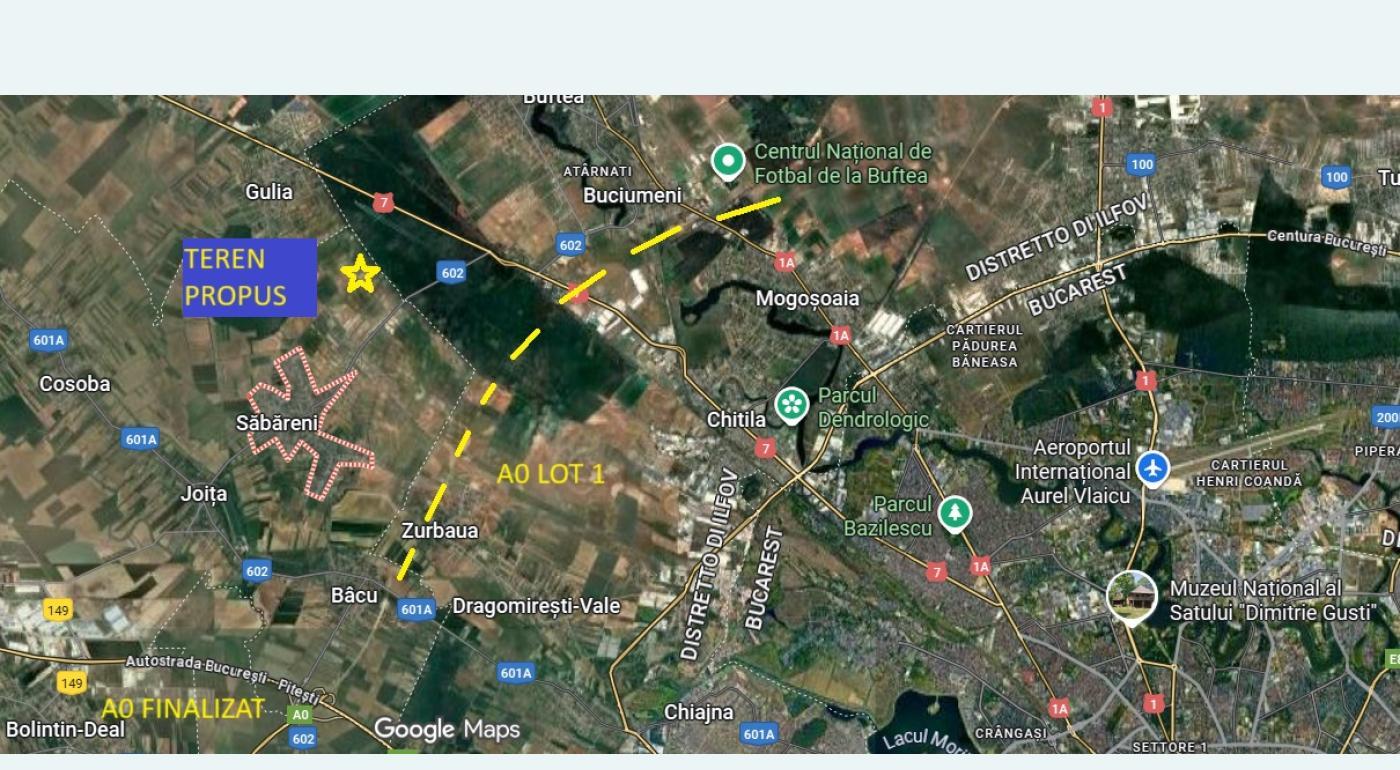Click the Parcul Bazilescu tree icon
The height and width of the screenshot is (770, 1400).
[x=956, y=513]
